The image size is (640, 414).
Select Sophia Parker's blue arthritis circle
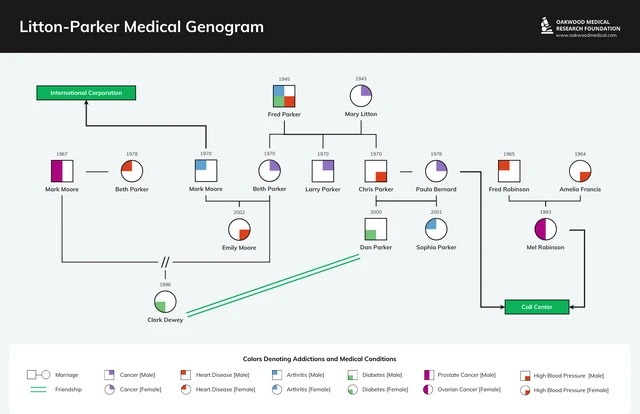[x=436, y=229]
